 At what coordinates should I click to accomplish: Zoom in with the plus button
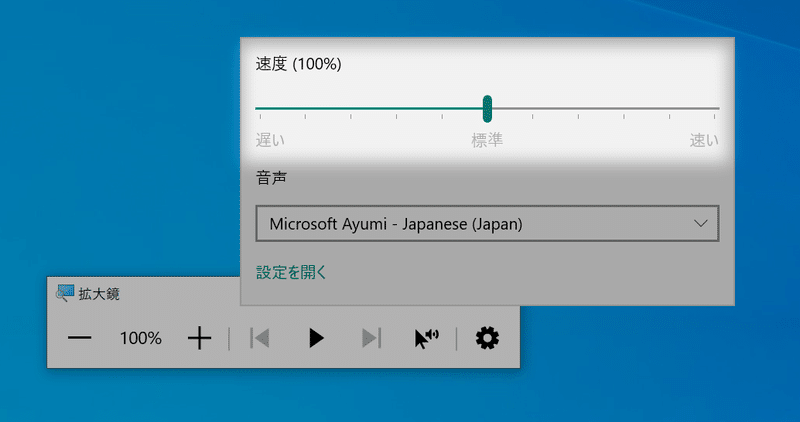199,338
